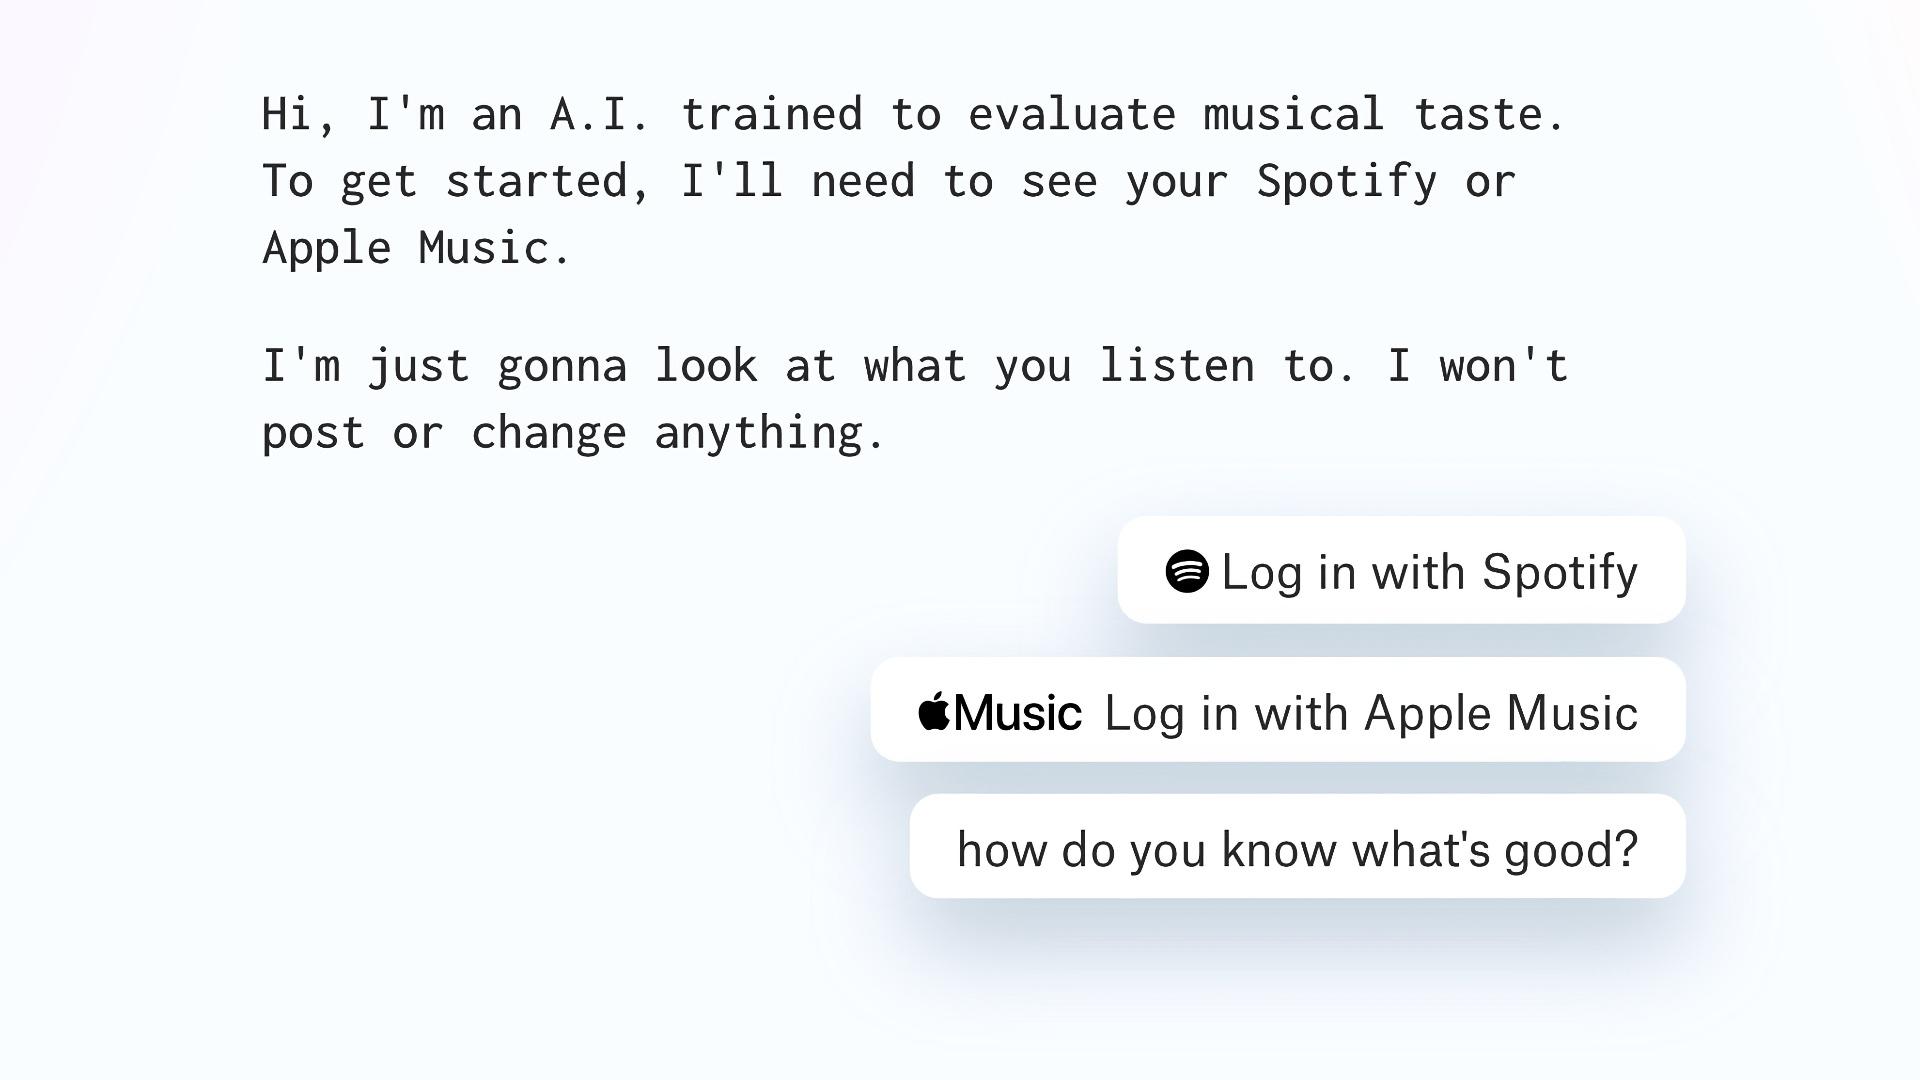The width and height of the screenshot is (1920, 1080).
Task: Click the Spotify logo icon
Action: click(1187, 571)
